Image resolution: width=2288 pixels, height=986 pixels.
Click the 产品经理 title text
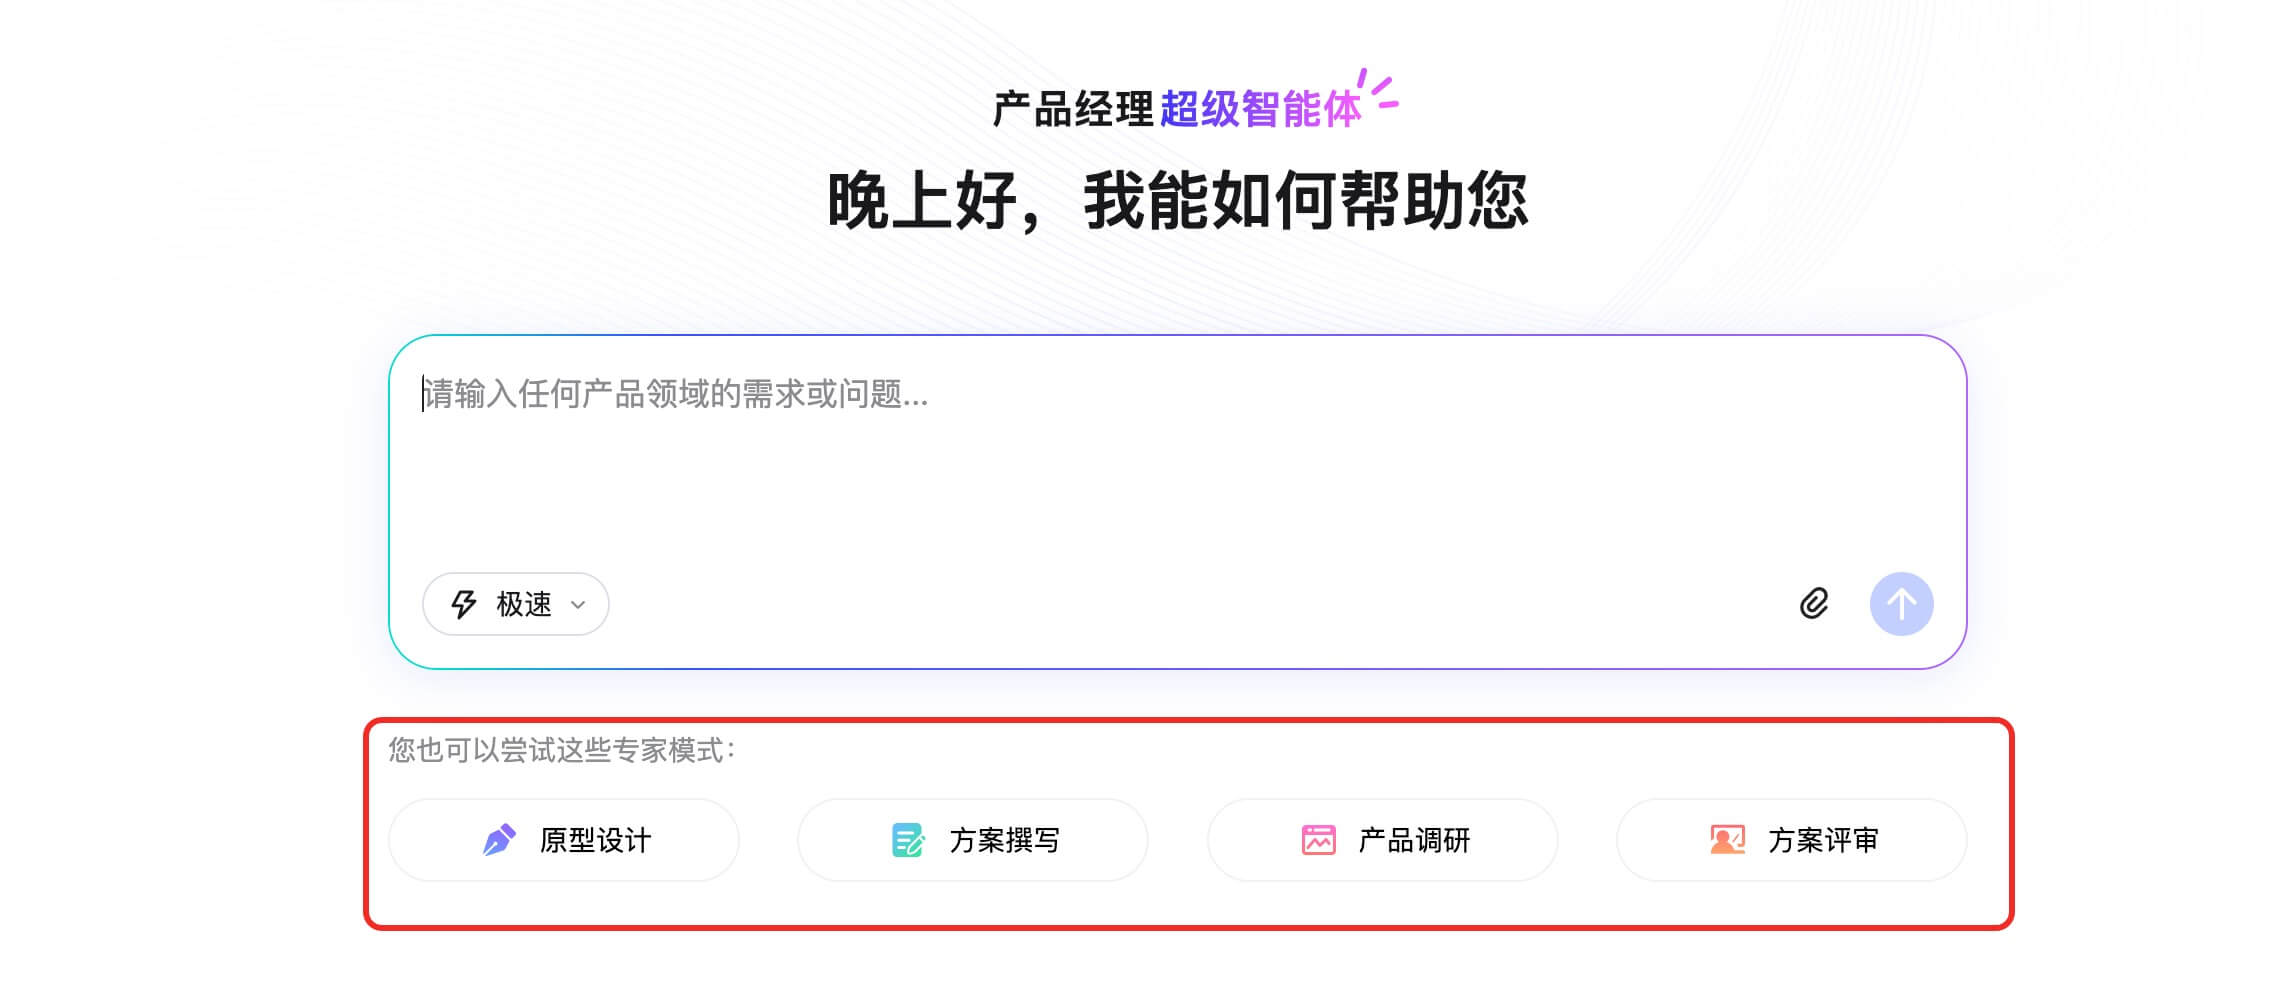[x=1073, y=110]
